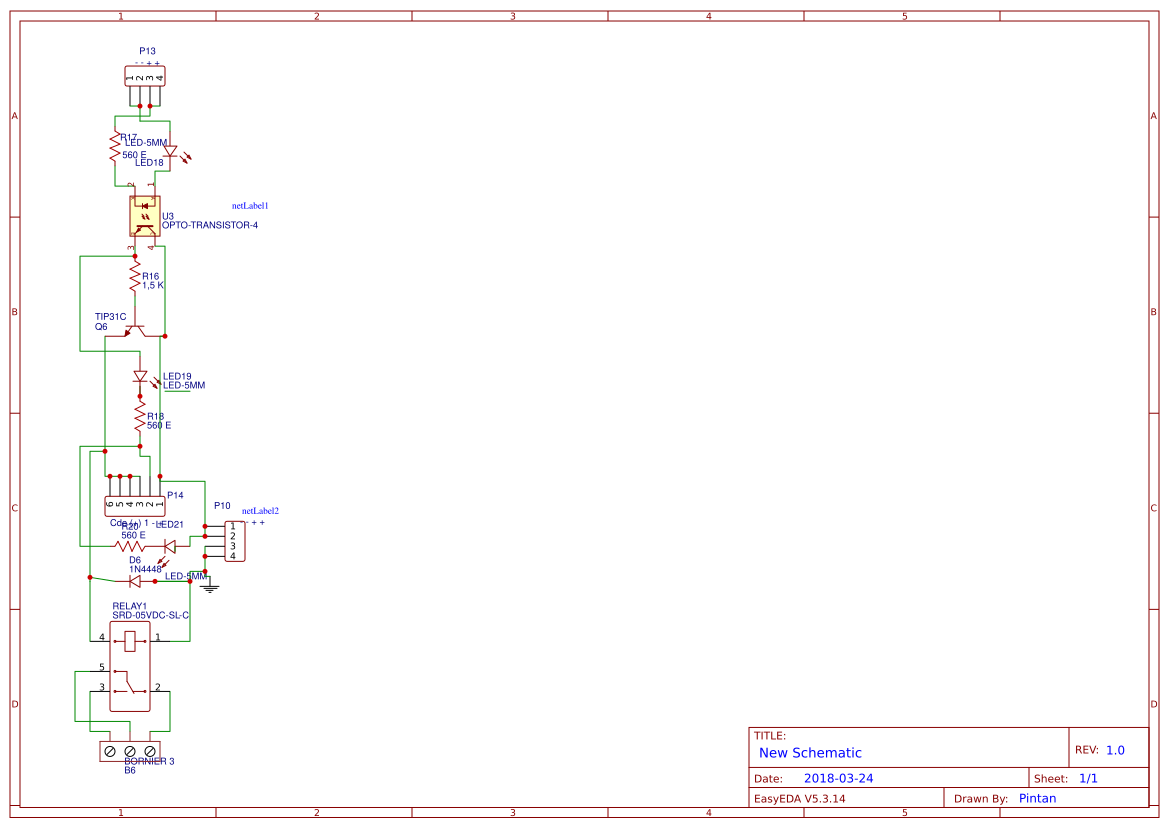Viewport: 1169px width, 828px height.
Task: Click the netLabel2 net label
Action: 260,511
